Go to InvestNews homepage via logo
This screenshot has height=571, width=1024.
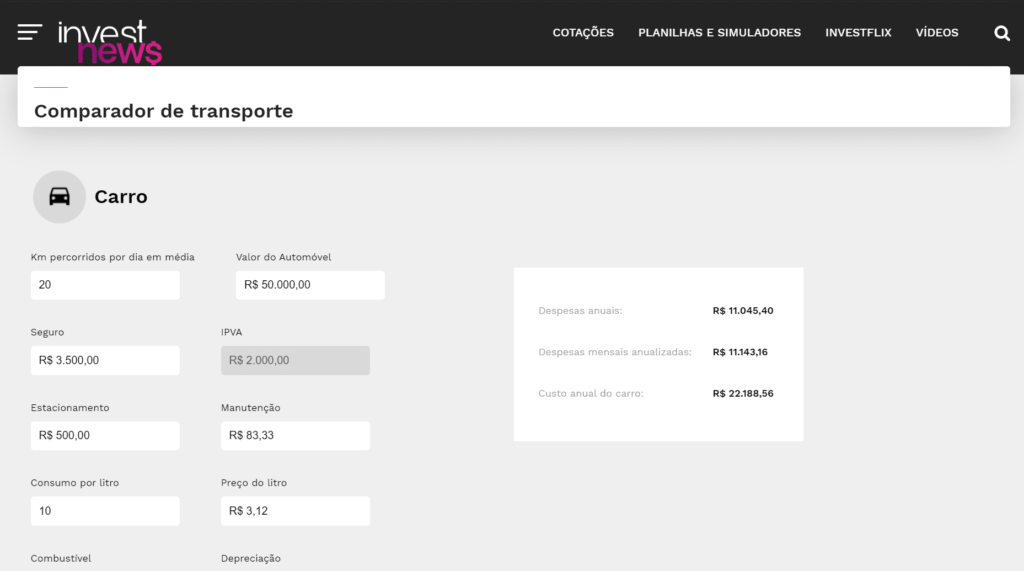click(x=109, y=41)
